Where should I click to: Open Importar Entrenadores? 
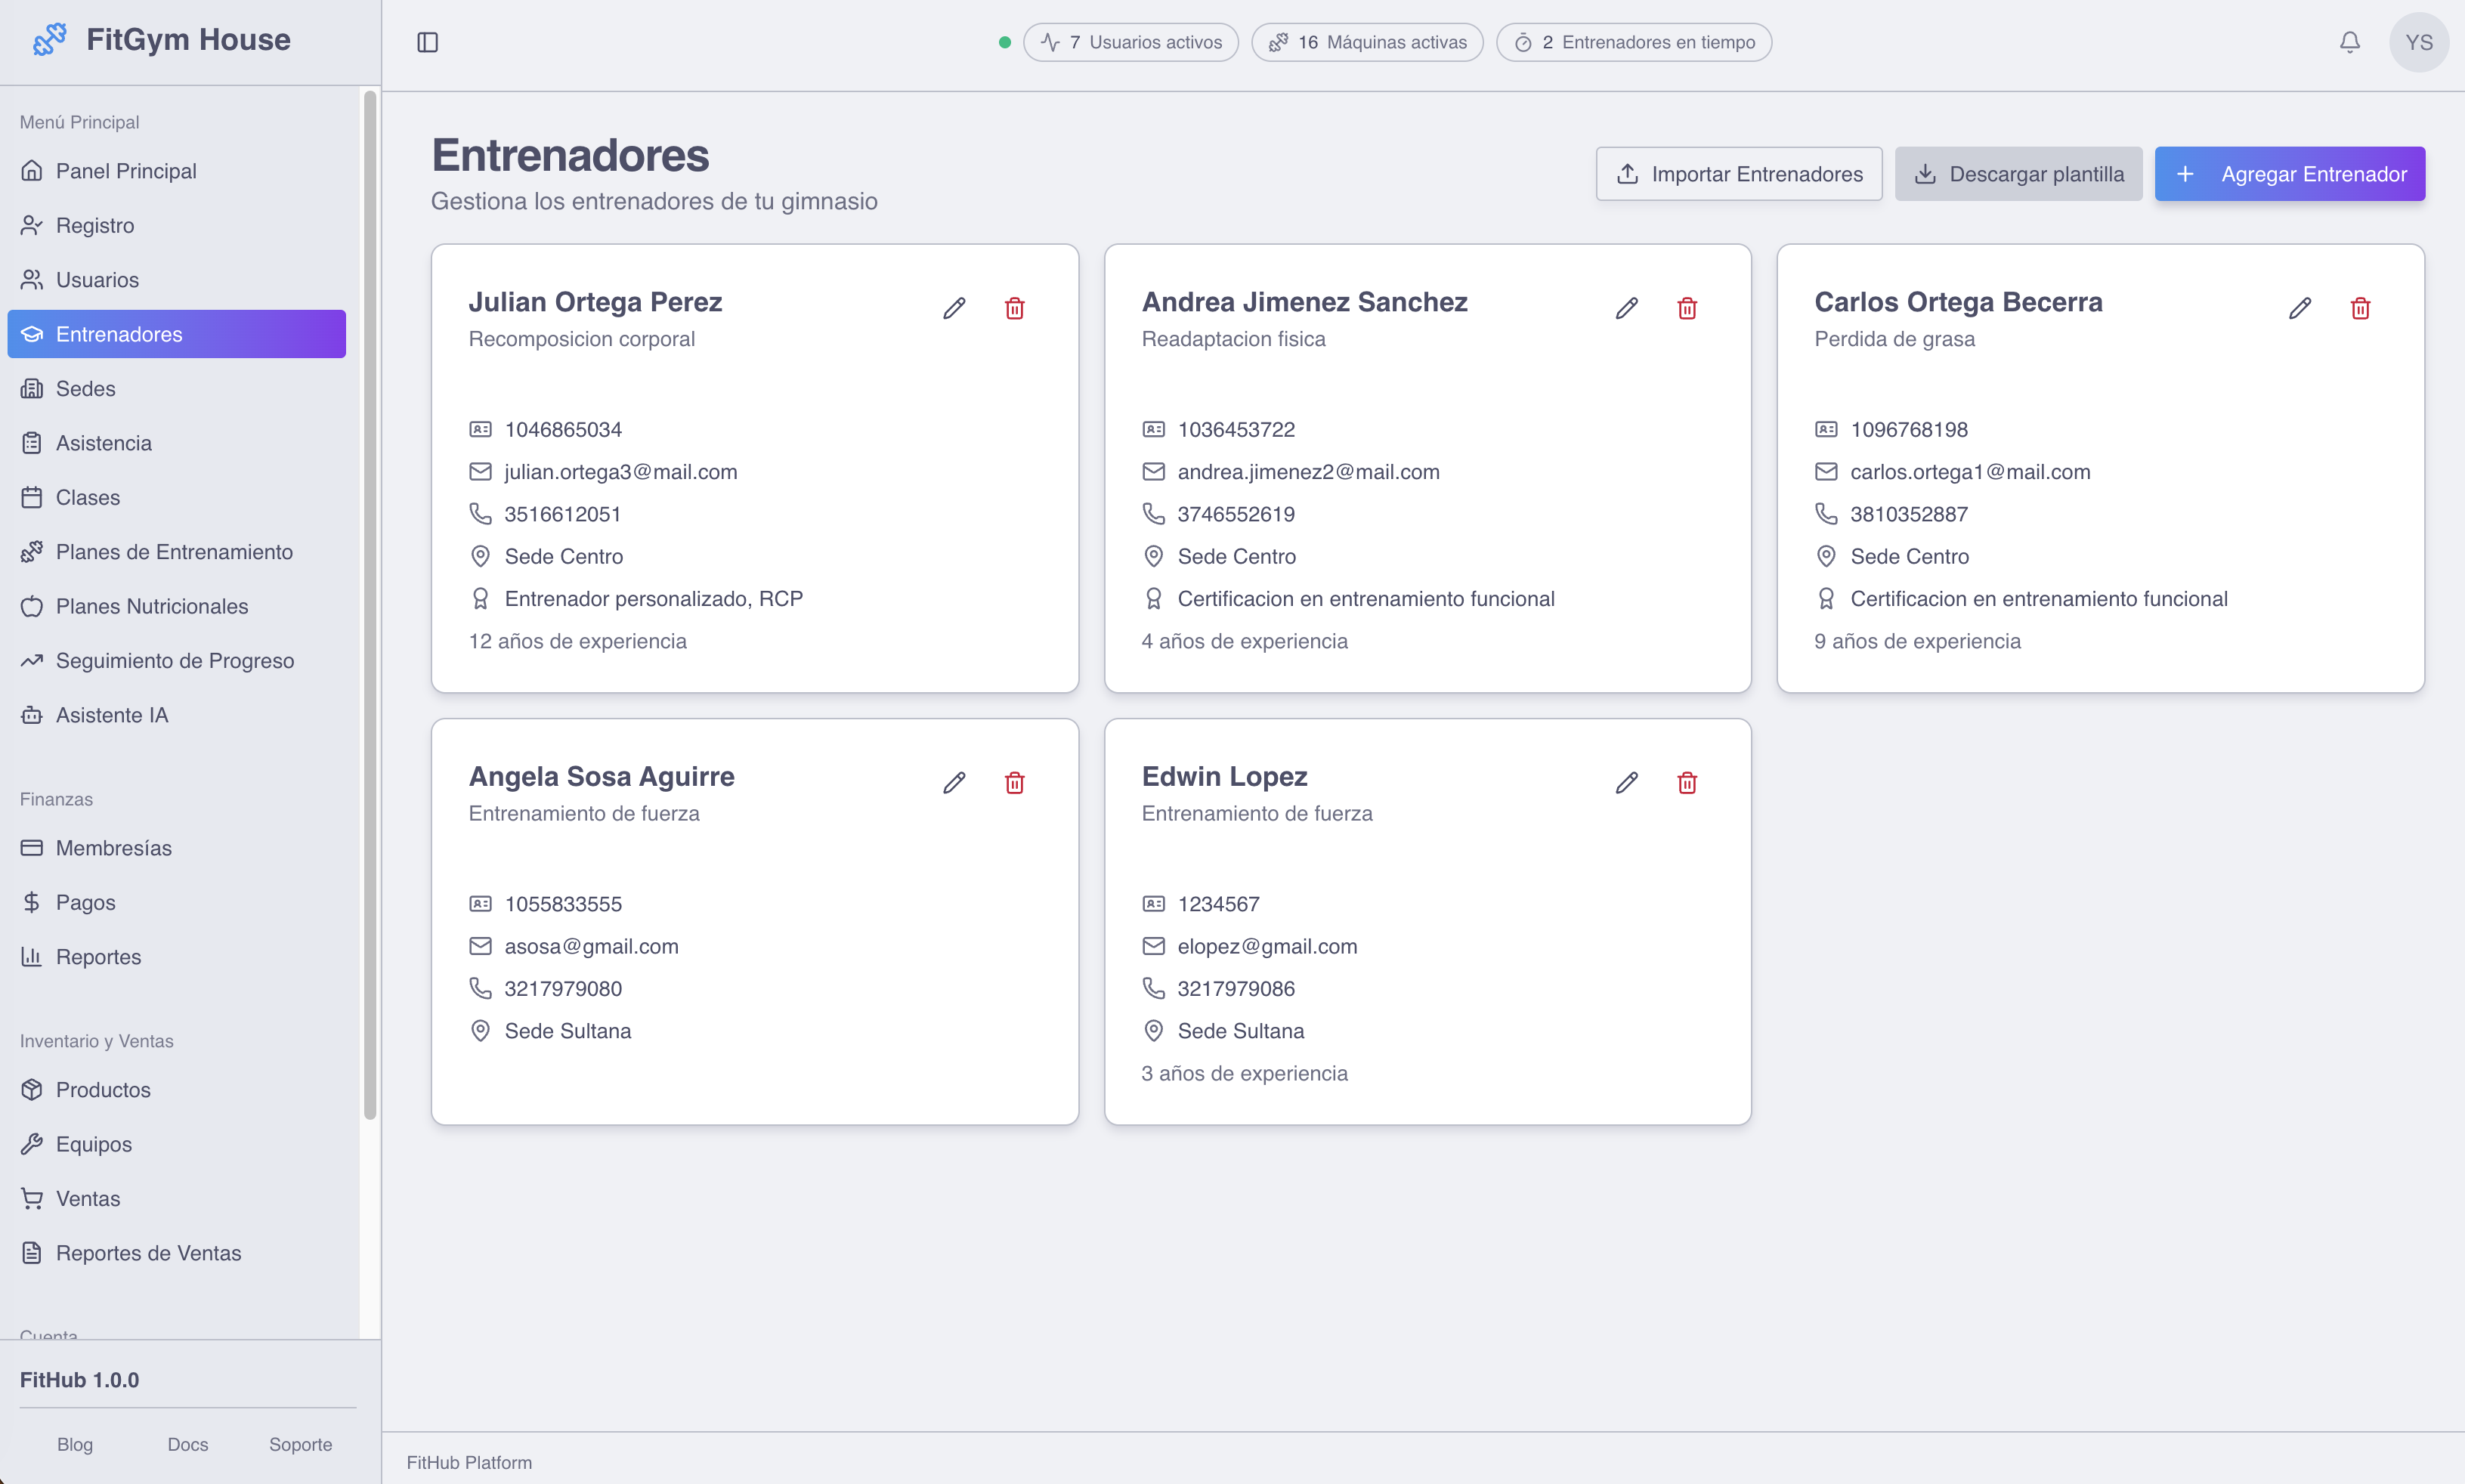pyautogui.click(x=1738, y=173)
